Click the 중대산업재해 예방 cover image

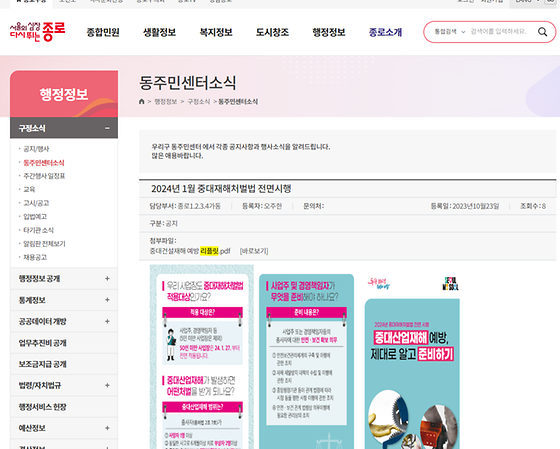tap(412, 374)
